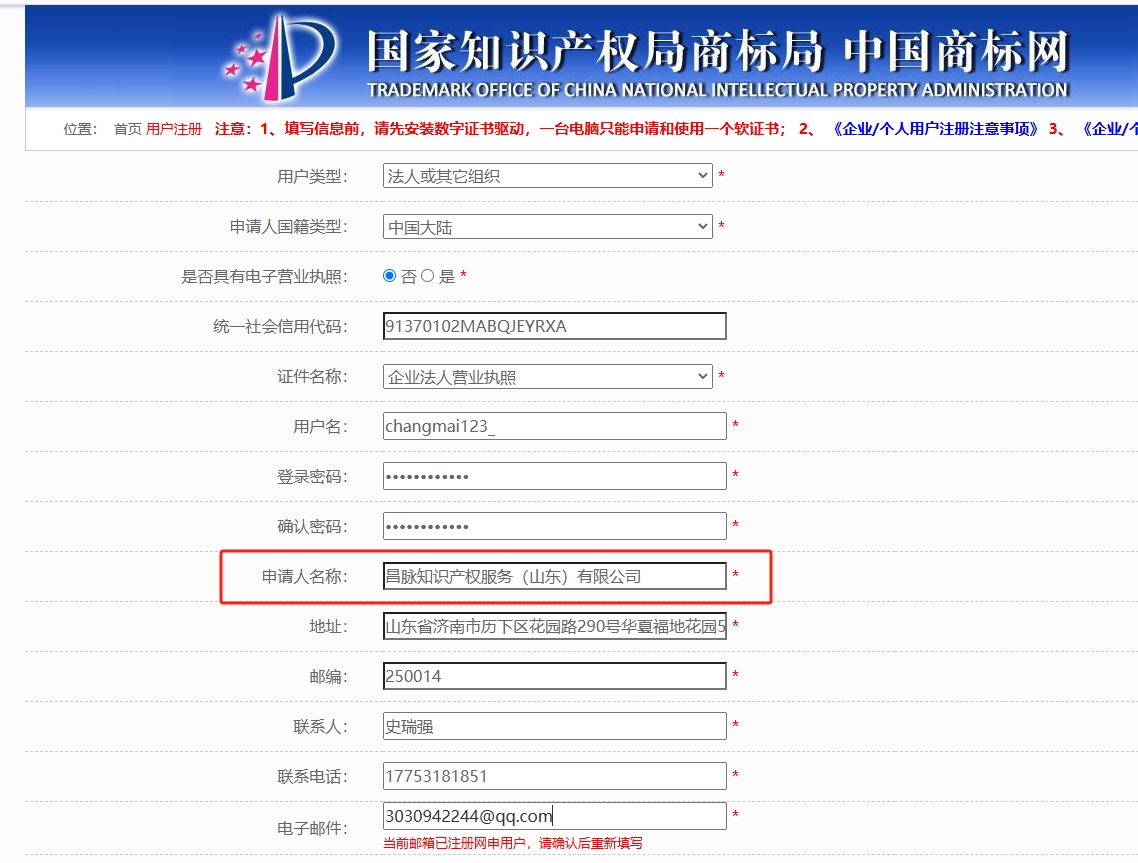The width and height of the screenshot is (1138, 863).
Task: Open the 用户类型 dropdown
Action: (547, 176)
